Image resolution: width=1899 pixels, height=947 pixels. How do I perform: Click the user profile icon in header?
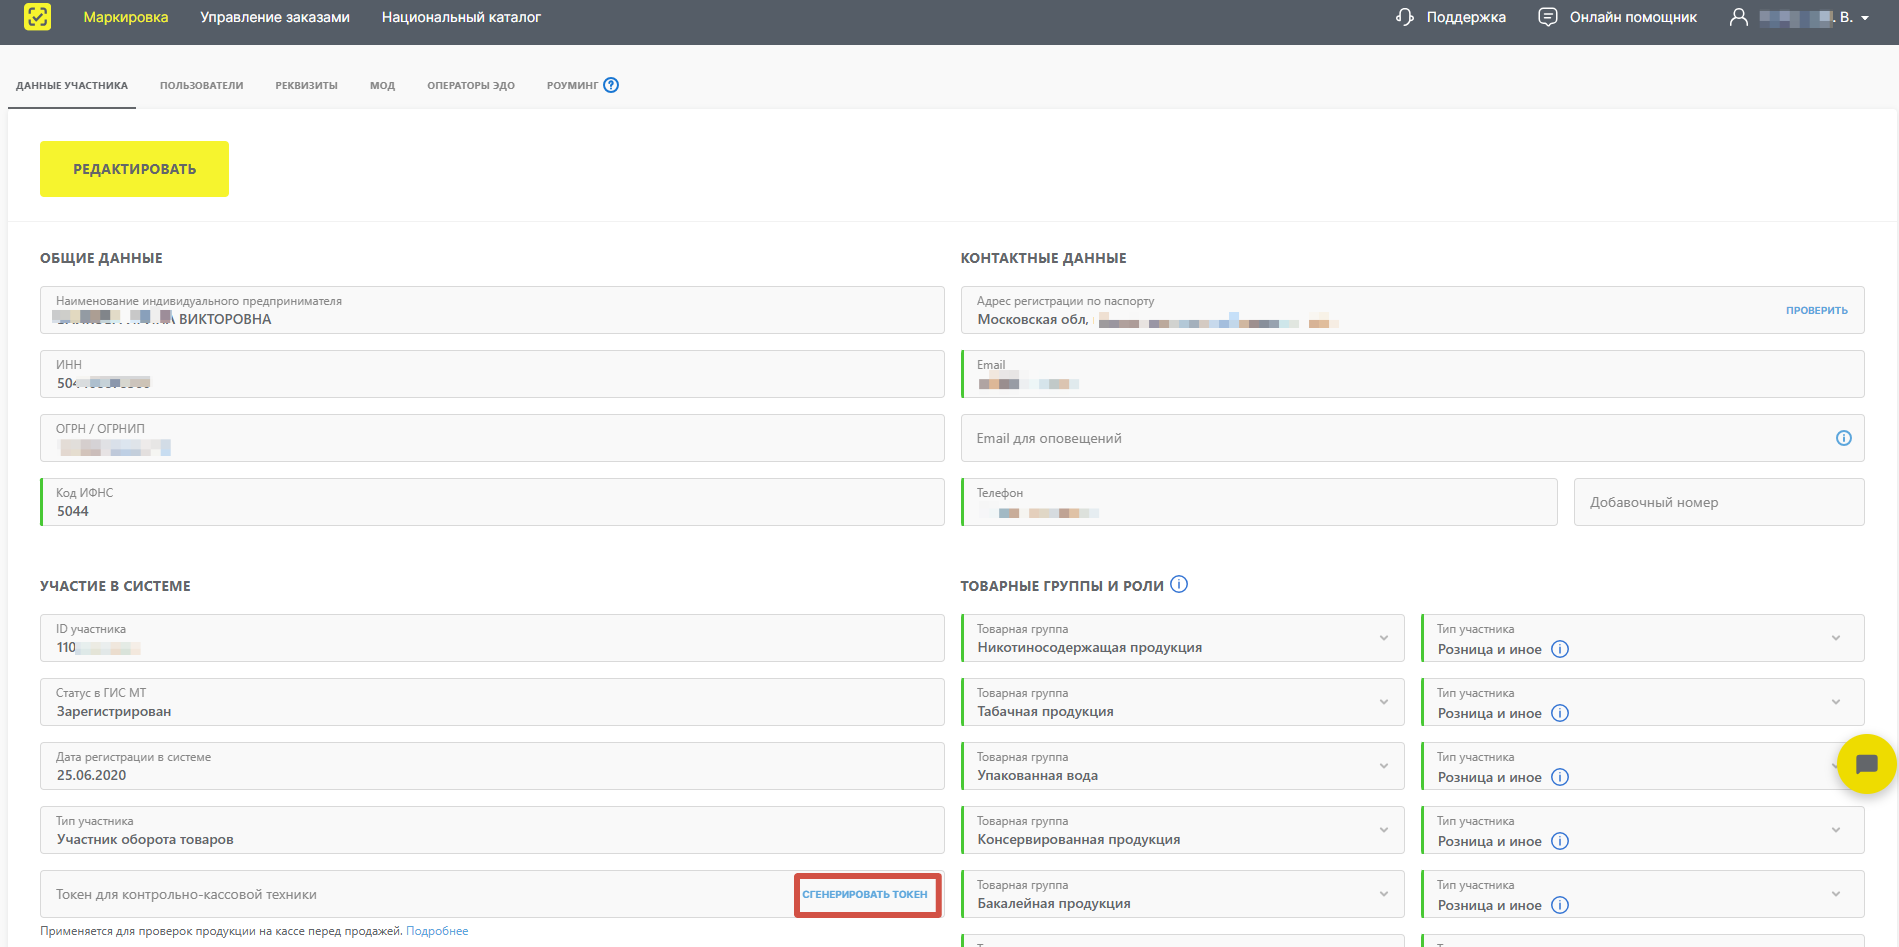(1739, 17)
